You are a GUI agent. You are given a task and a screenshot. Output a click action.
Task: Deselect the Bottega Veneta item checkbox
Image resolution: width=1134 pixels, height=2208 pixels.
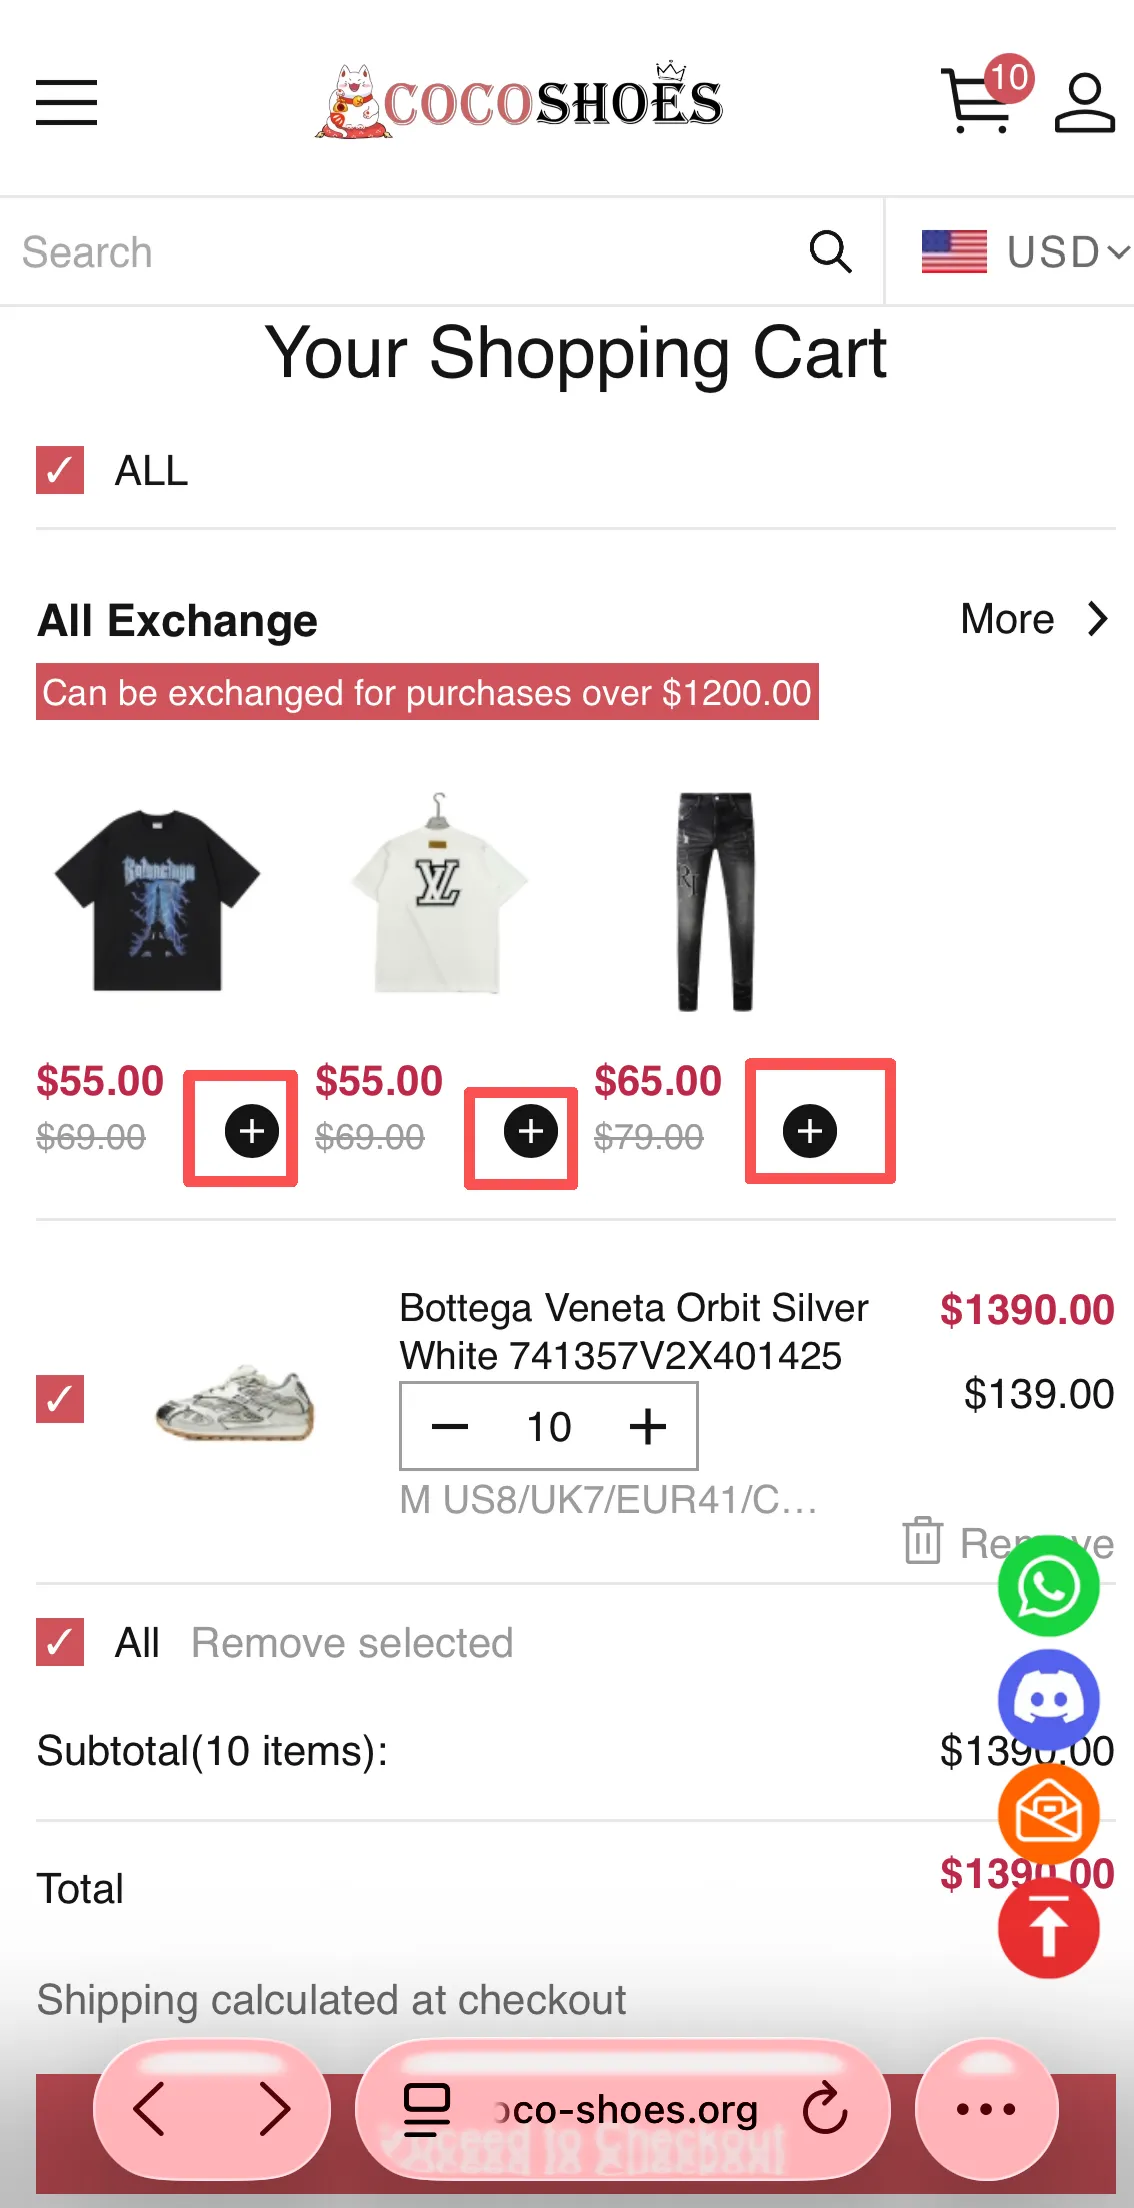pos(60,1398)
